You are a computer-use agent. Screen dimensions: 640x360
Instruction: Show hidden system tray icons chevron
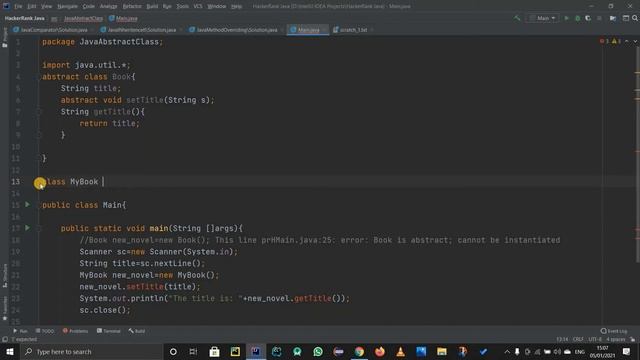click(507, 351)
